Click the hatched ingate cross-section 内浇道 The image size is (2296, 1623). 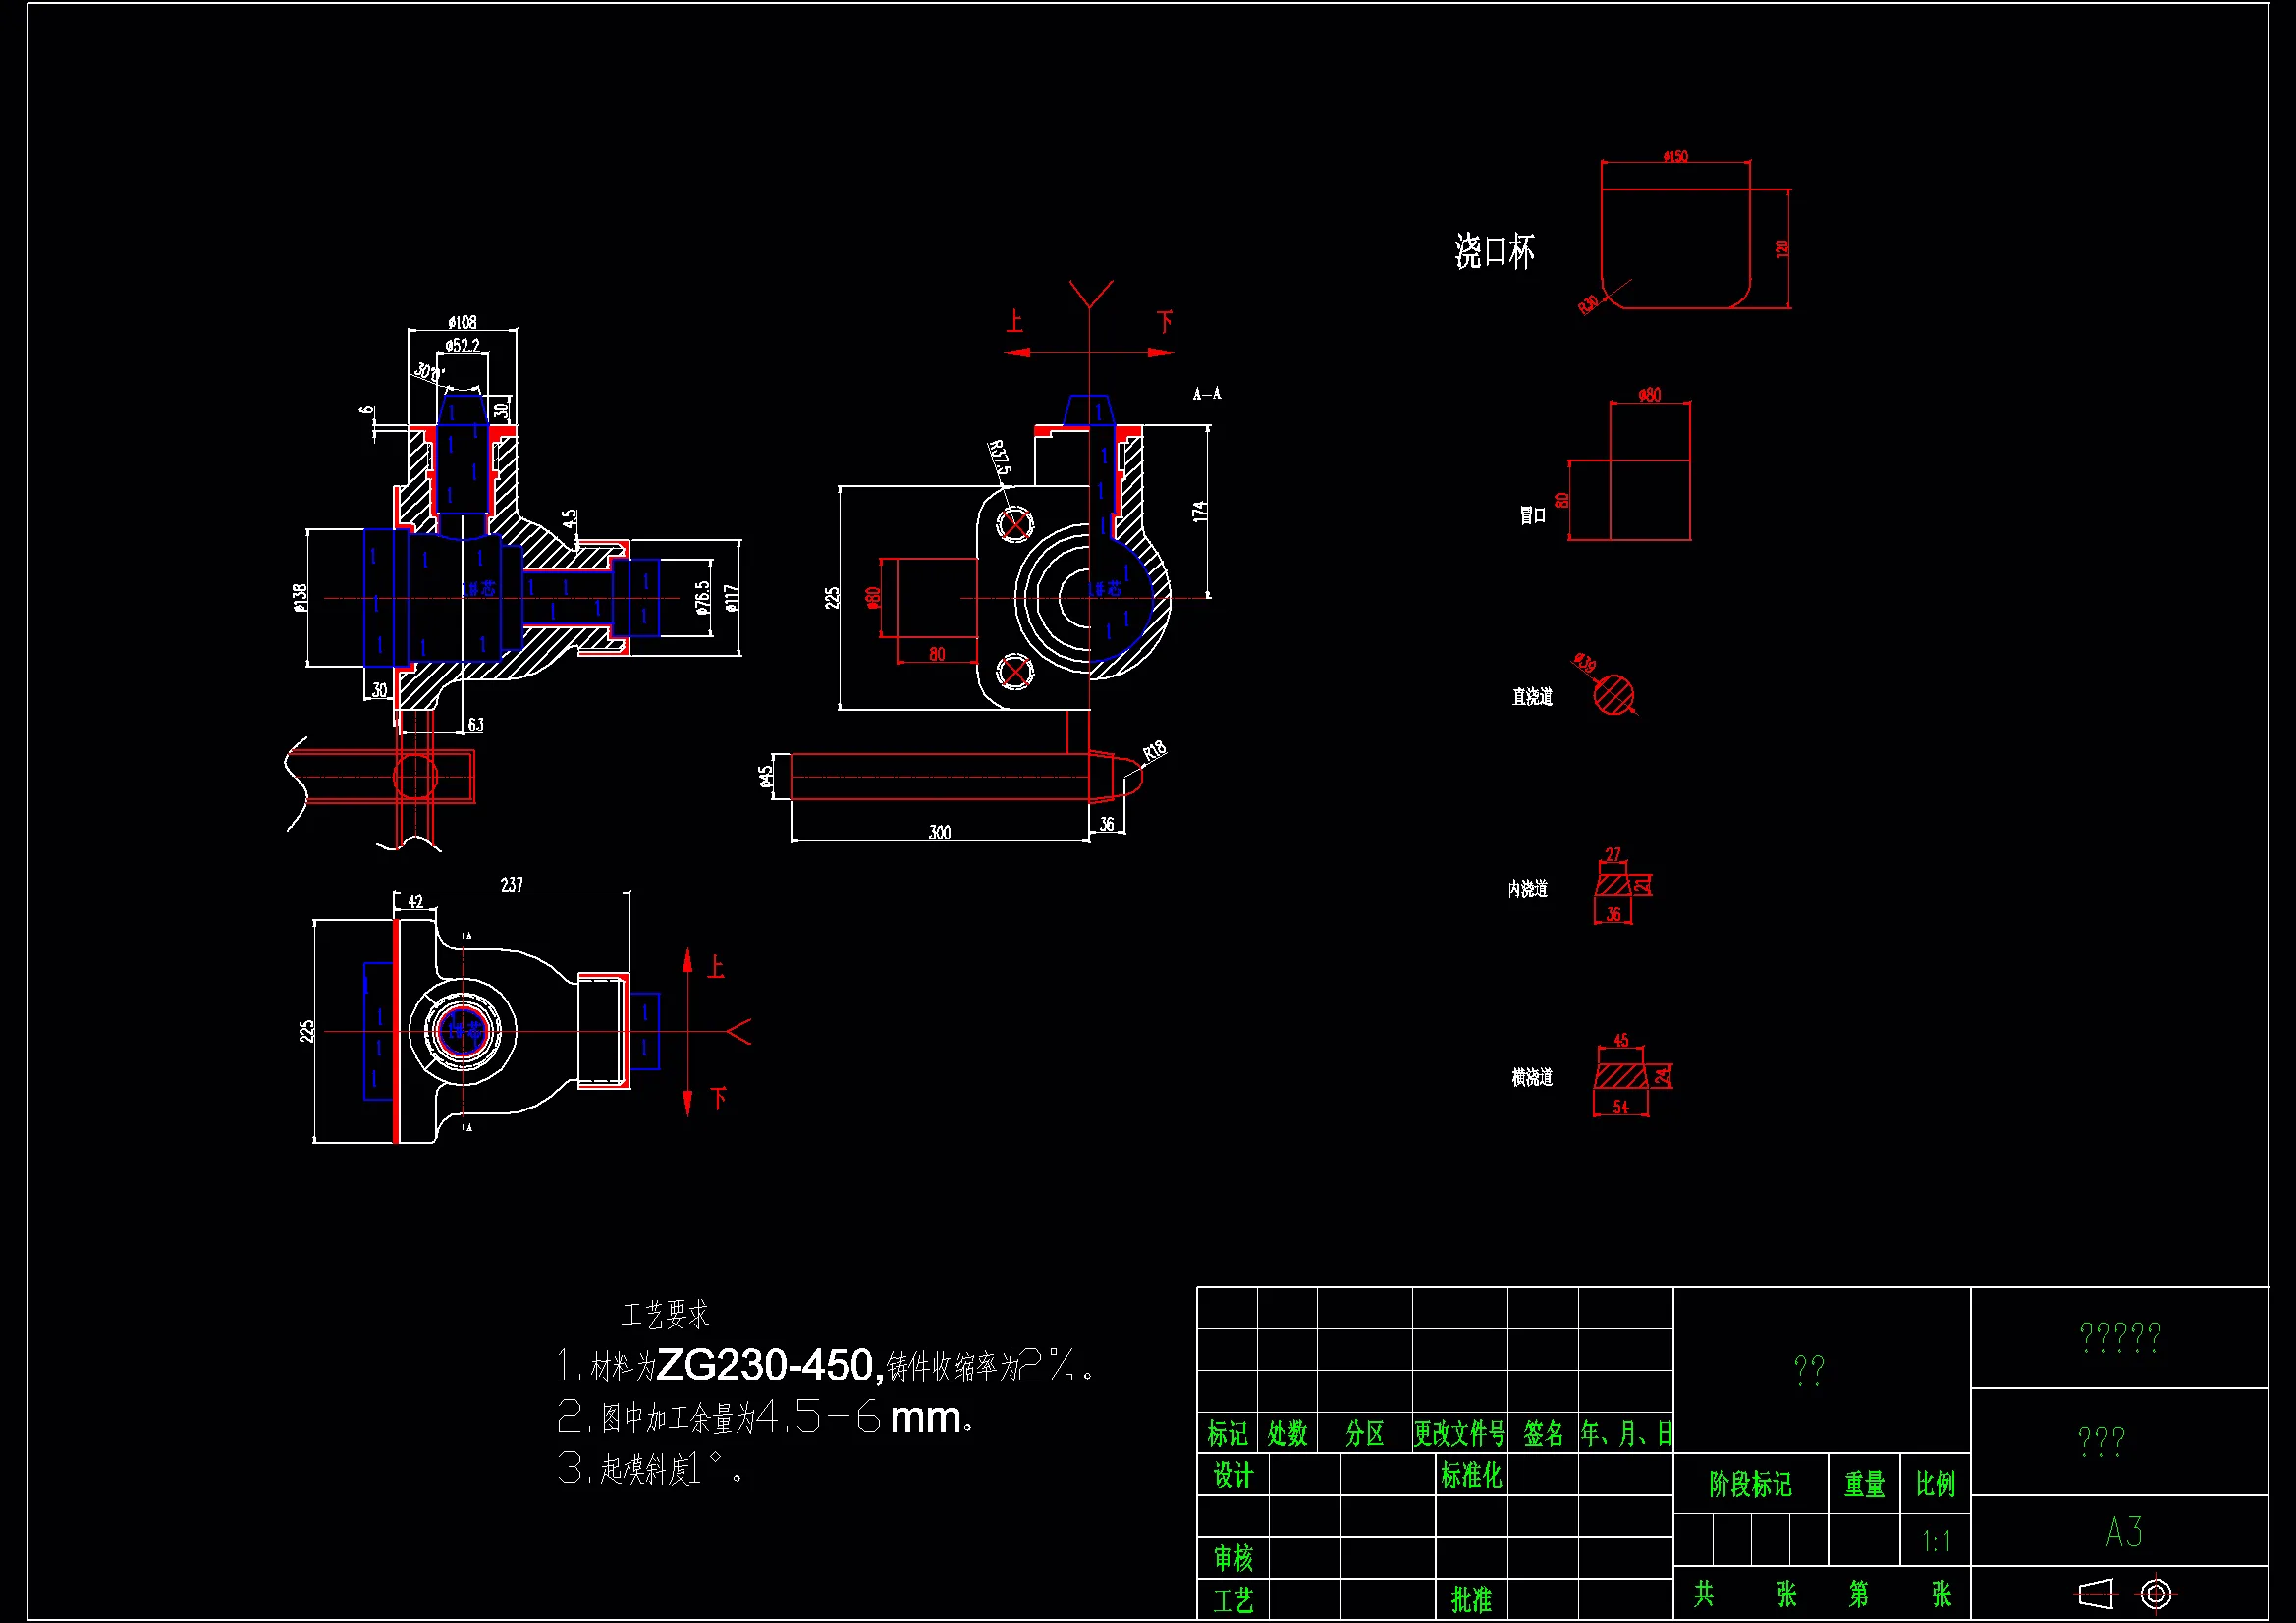(1613, 885)
